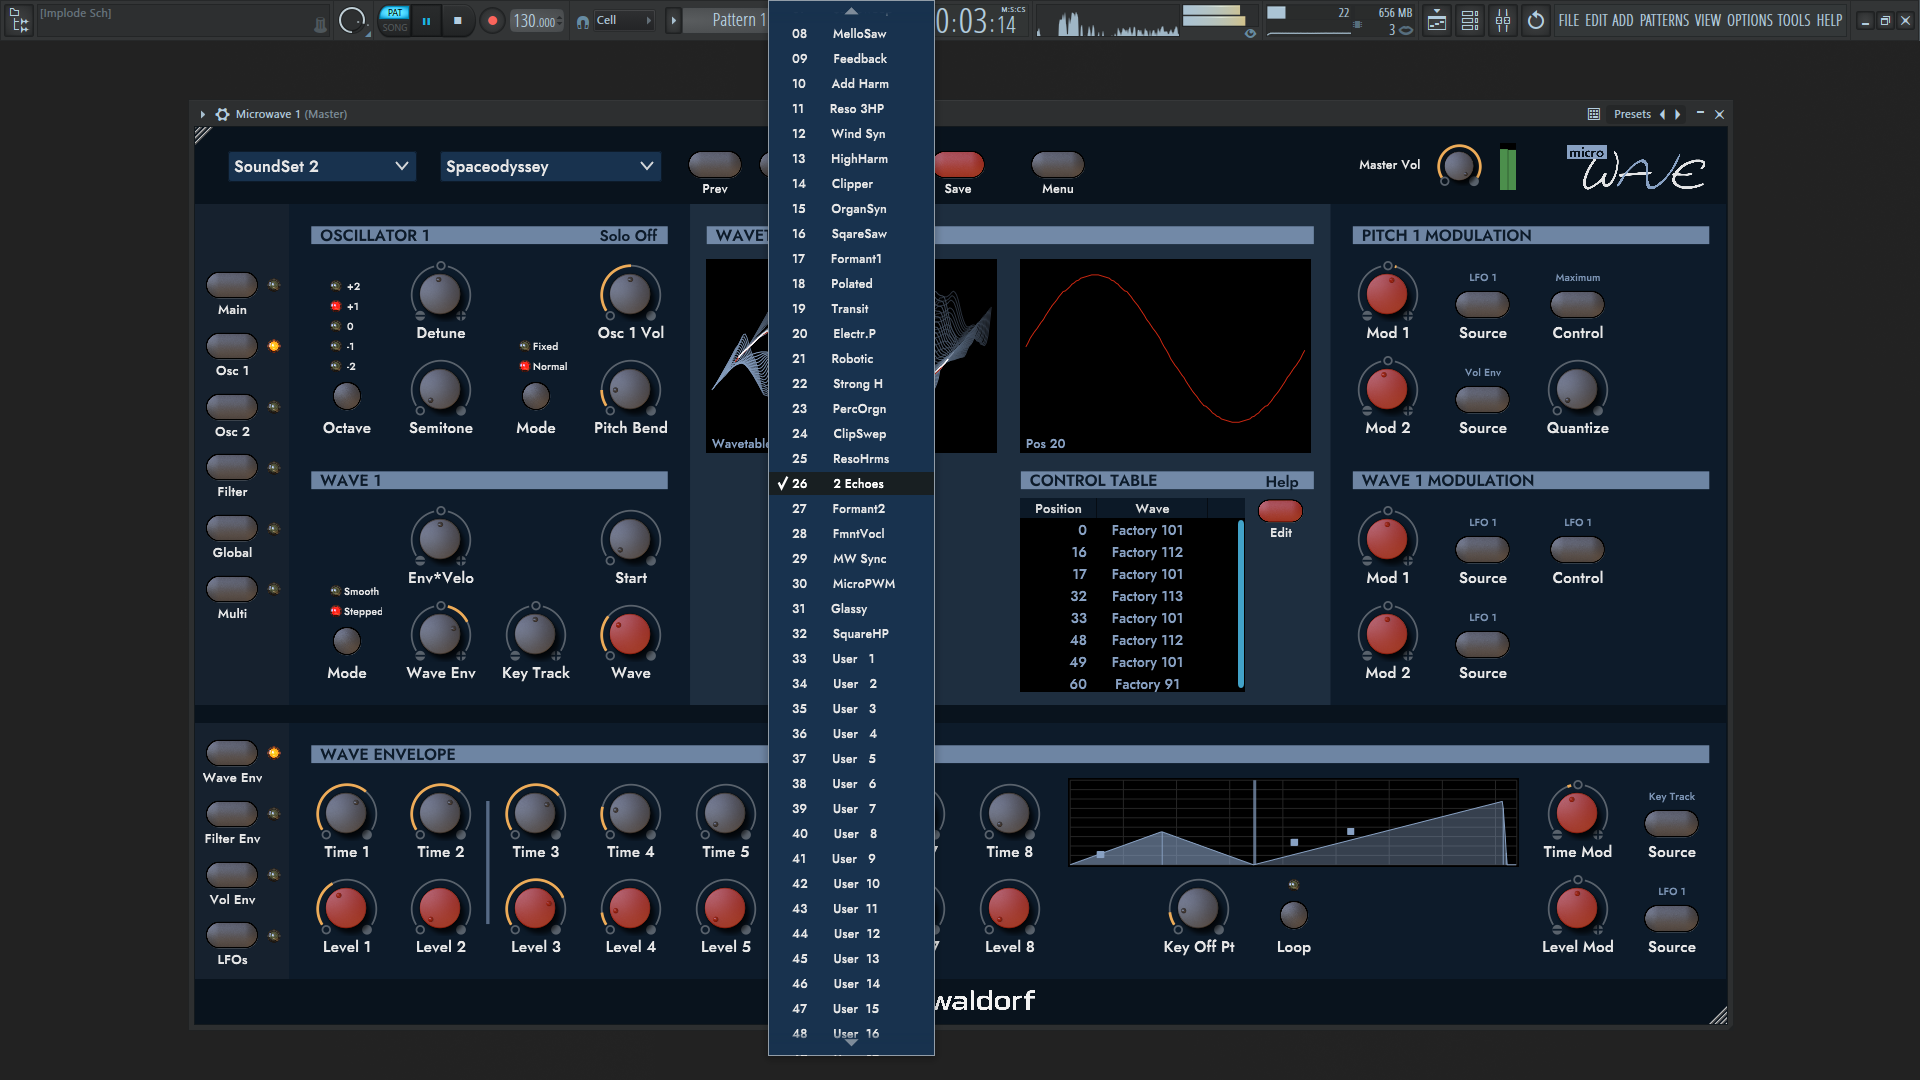Click the Edit button in Control Table
The image size is (1920, 1080).
point(1280,511)
